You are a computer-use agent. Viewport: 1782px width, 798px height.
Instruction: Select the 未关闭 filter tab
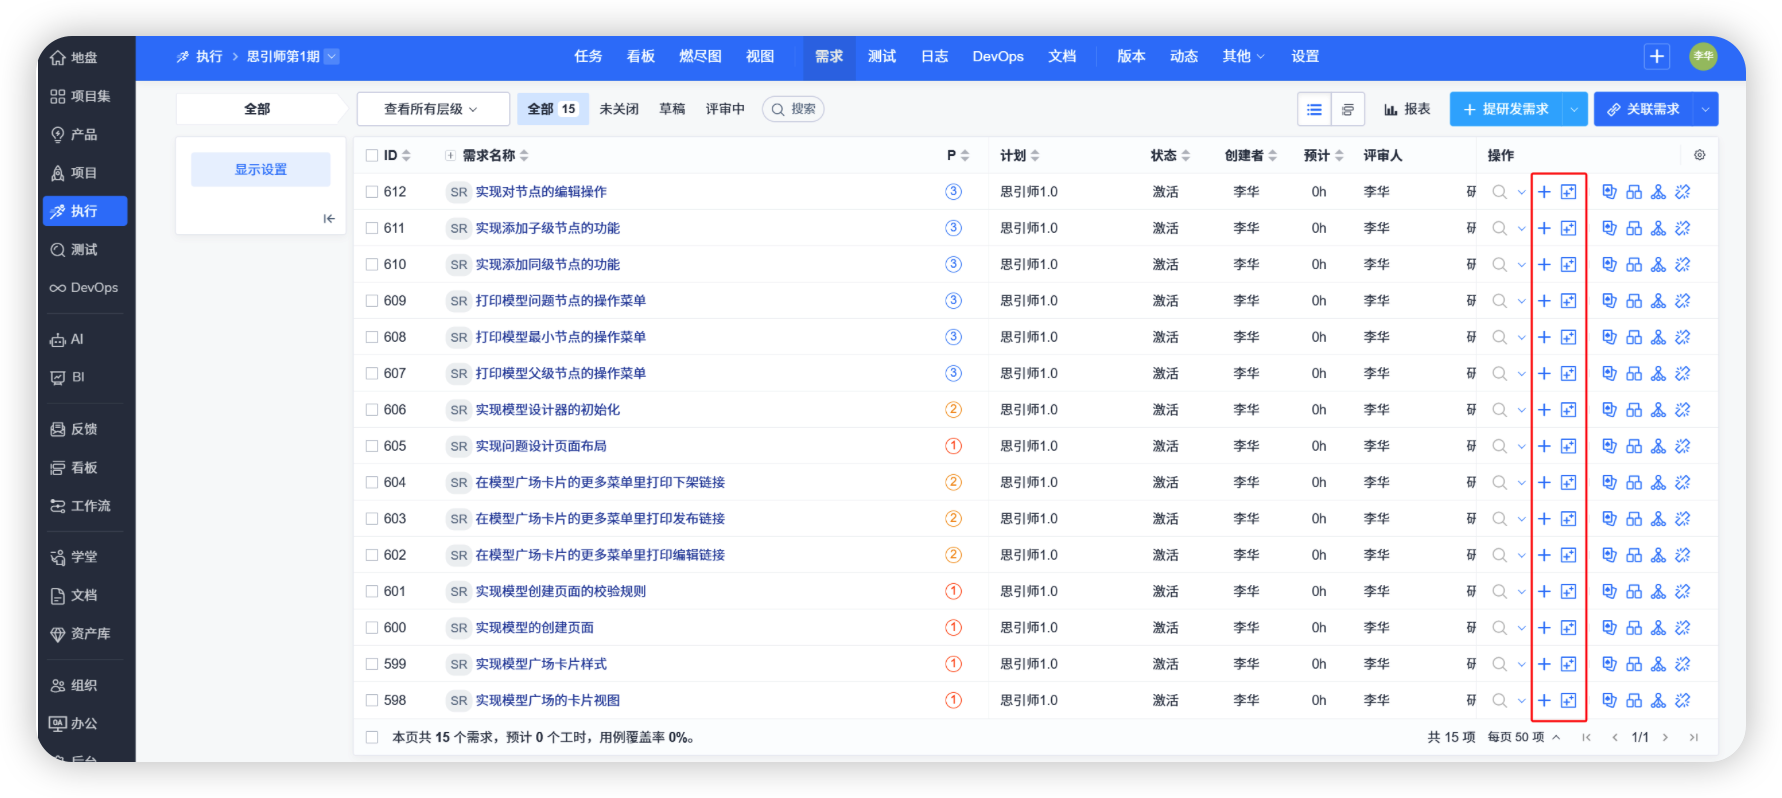tap(619, 109)
